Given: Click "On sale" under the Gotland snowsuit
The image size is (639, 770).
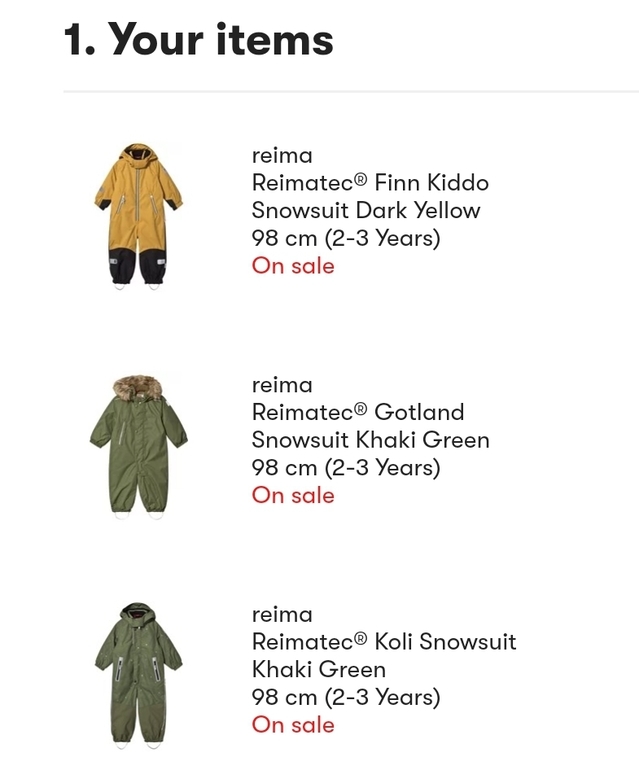Looking at the screenshot, I should click(293, 495).
